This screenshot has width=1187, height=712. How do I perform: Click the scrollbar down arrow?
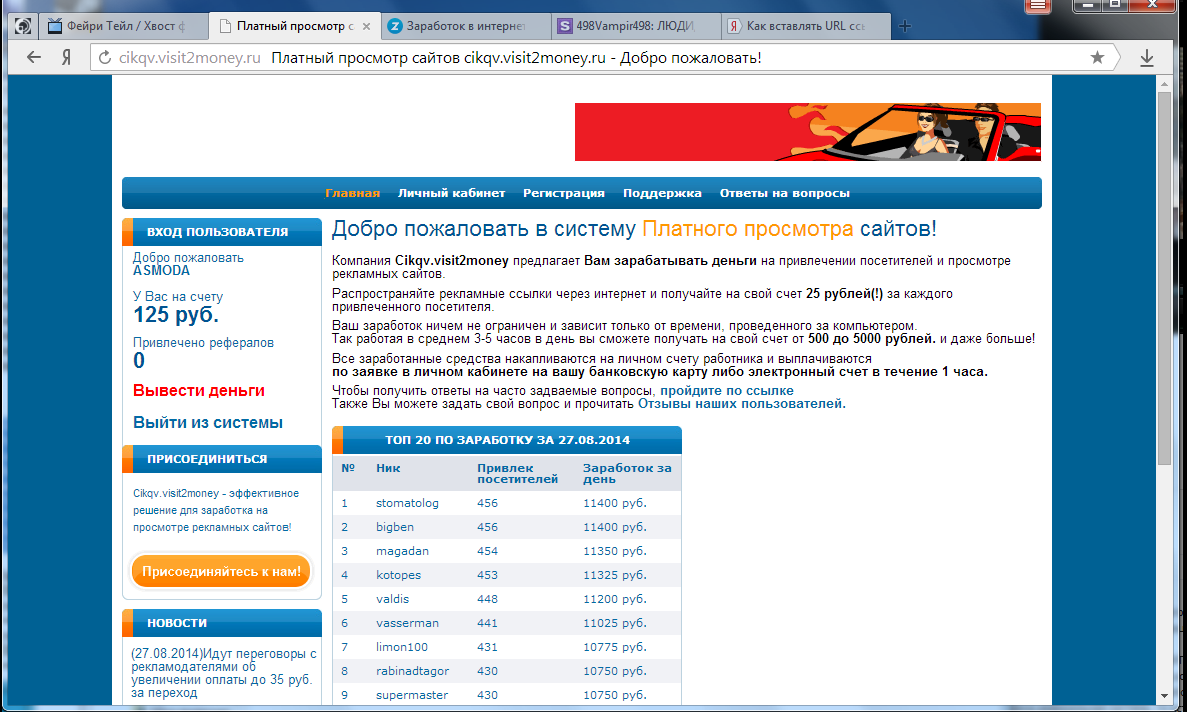pos(1164,696)
